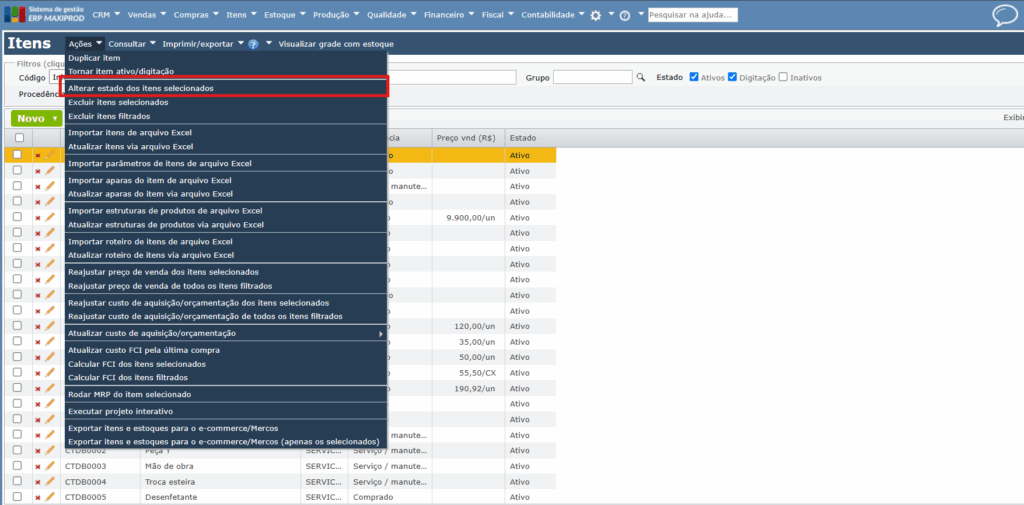Delete item CTDB0003 with red X
The height and width of the screenshot is (505, 1024).
coord(38,467)
